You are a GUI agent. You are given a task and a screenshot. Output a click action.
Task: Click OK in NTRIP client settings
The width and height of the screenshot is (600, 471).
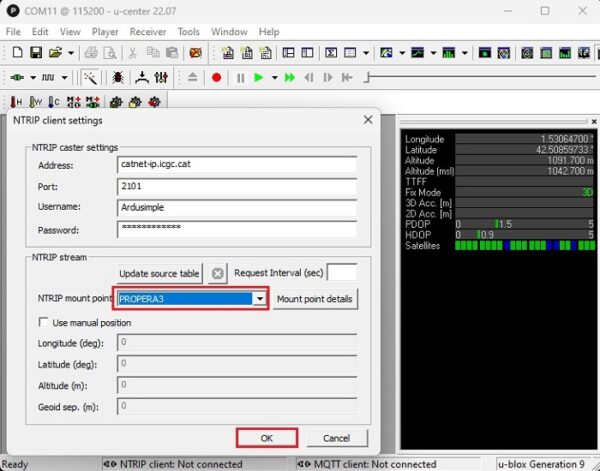tap(266, 438)
